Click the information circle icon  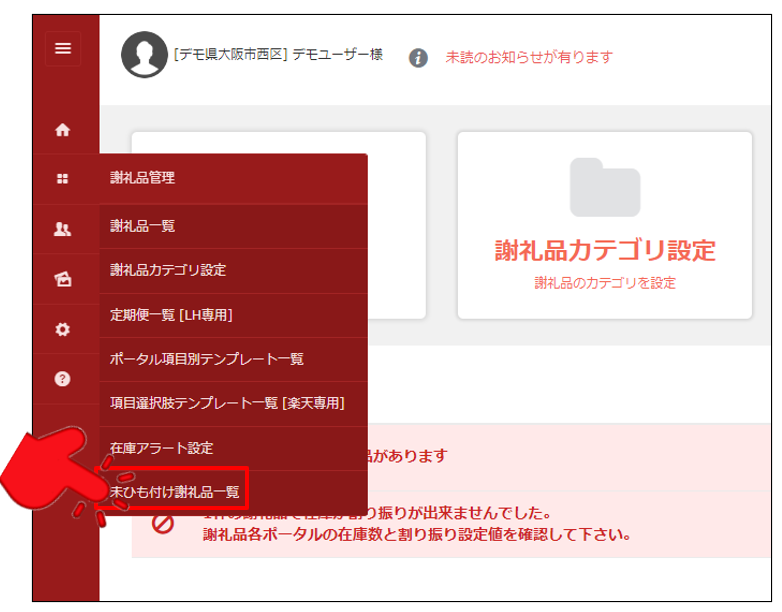point(419,58)
